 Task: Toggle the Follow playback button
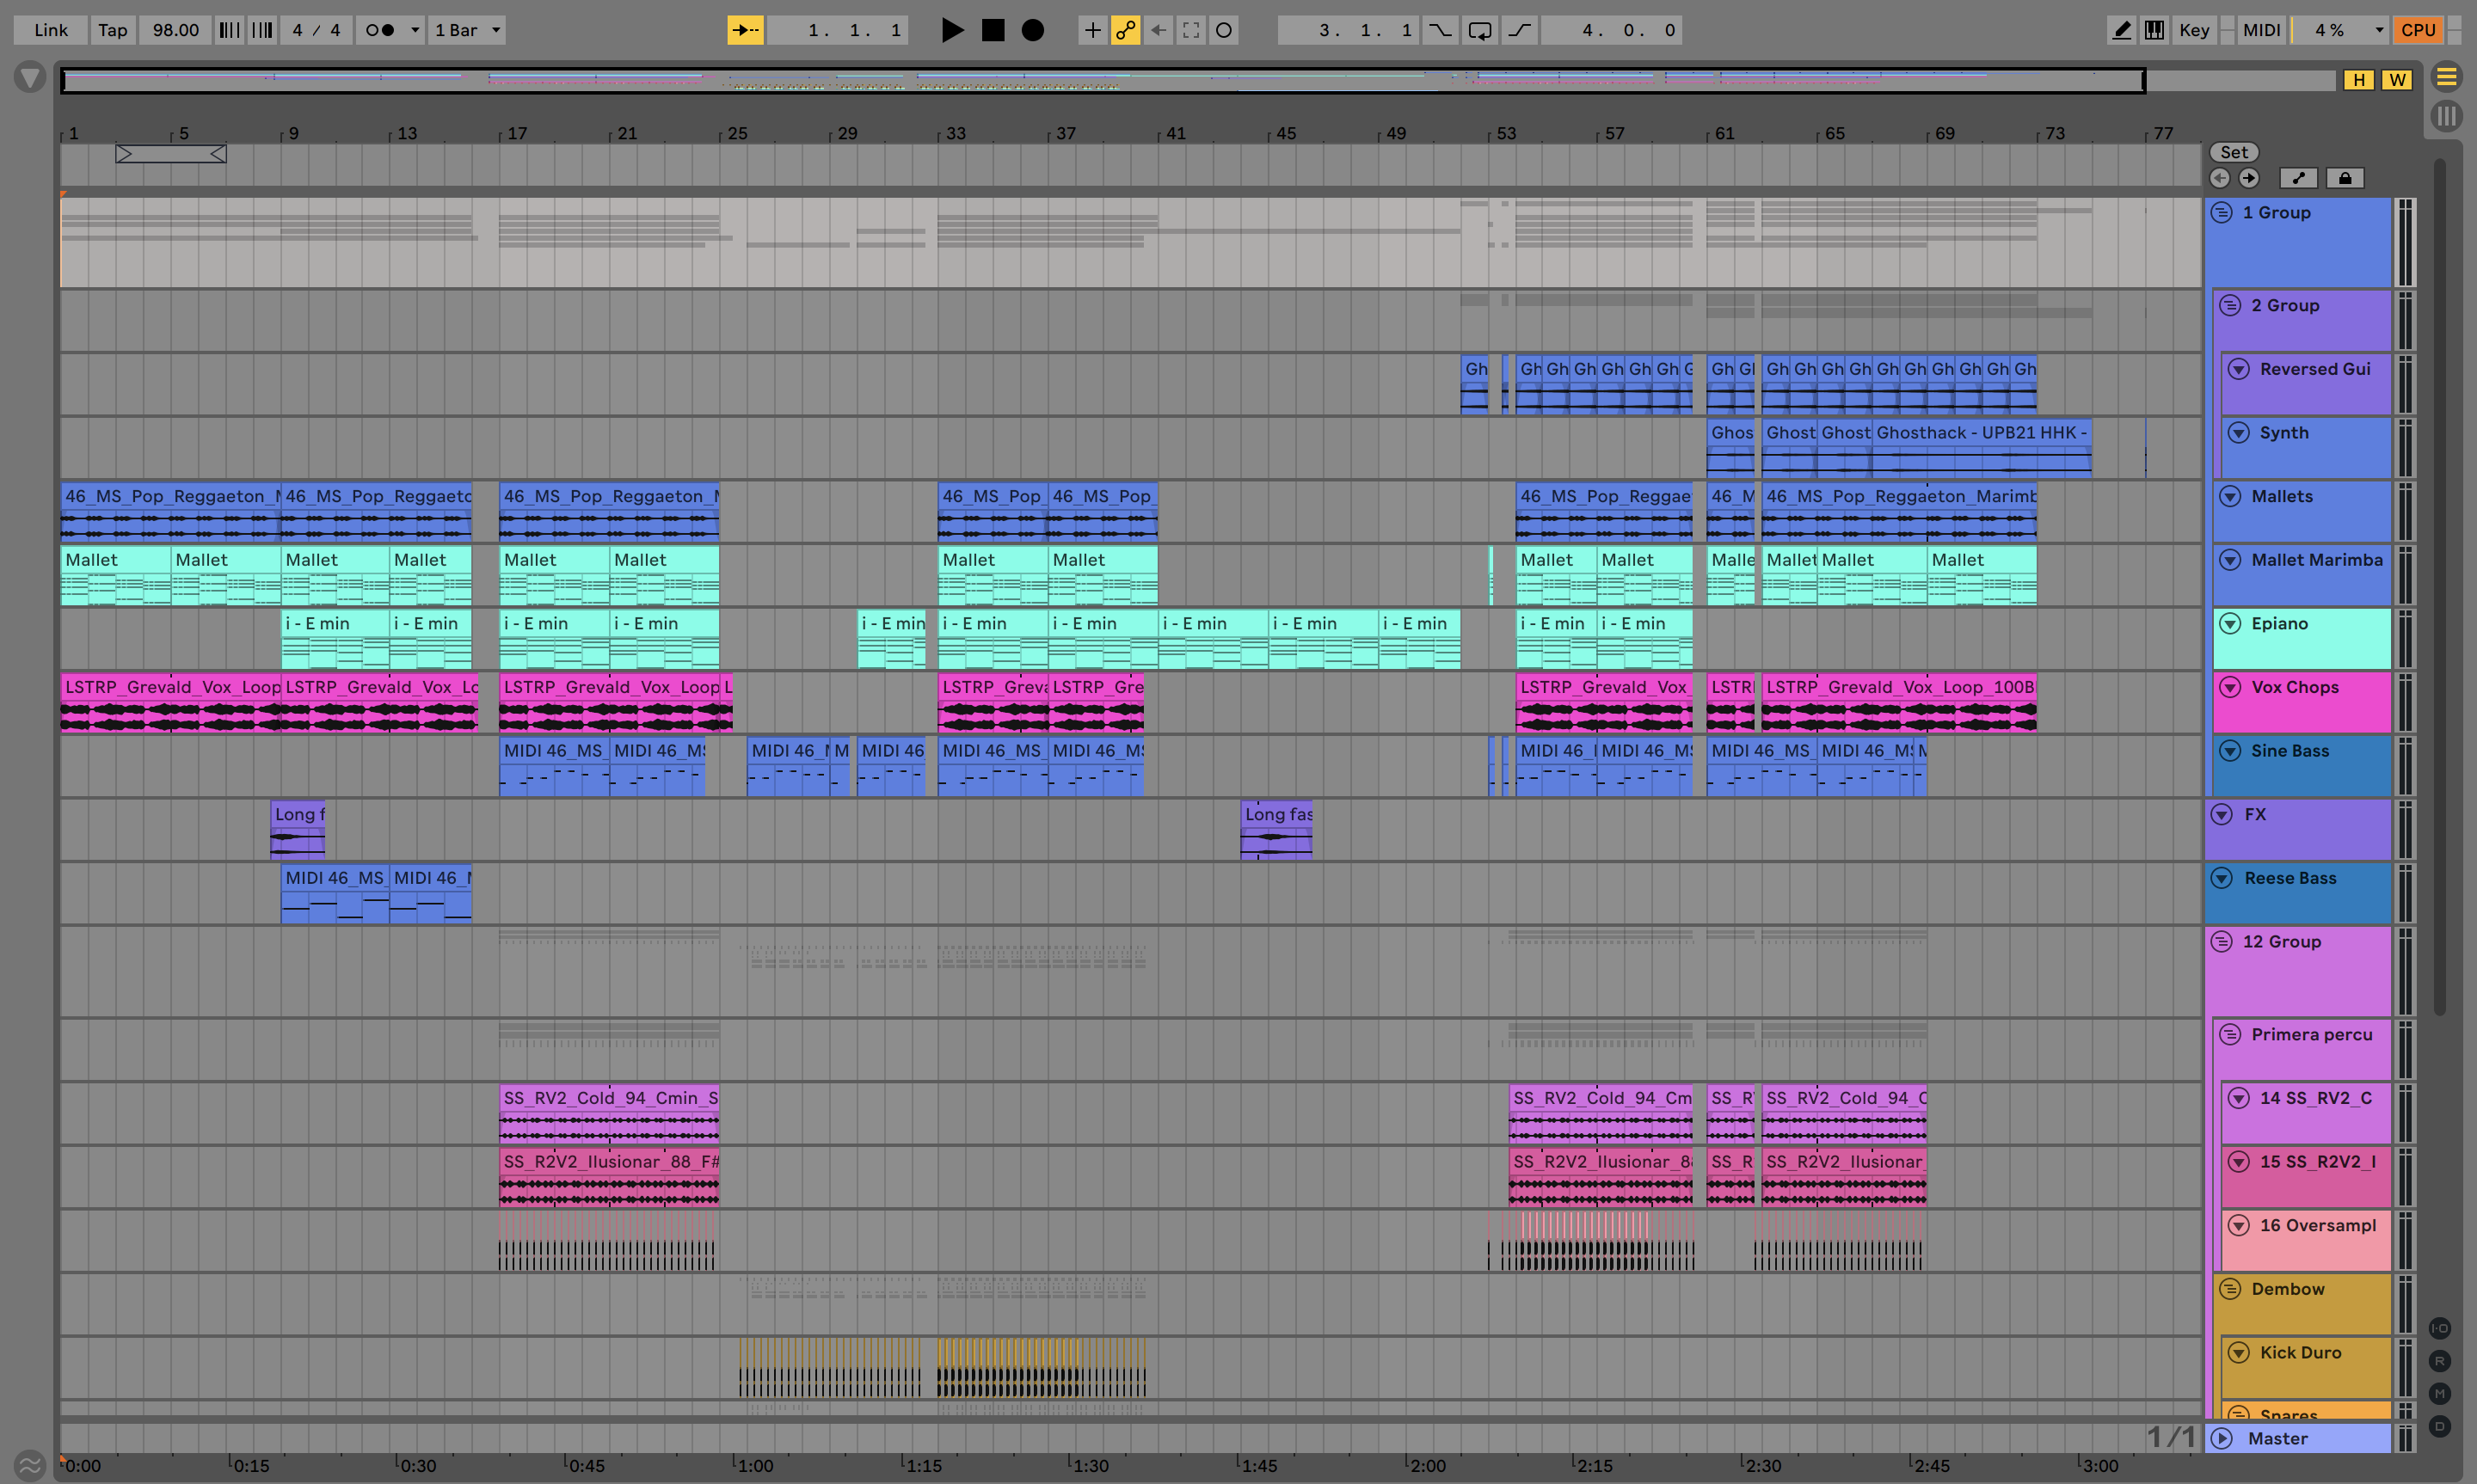click(745, 30)
